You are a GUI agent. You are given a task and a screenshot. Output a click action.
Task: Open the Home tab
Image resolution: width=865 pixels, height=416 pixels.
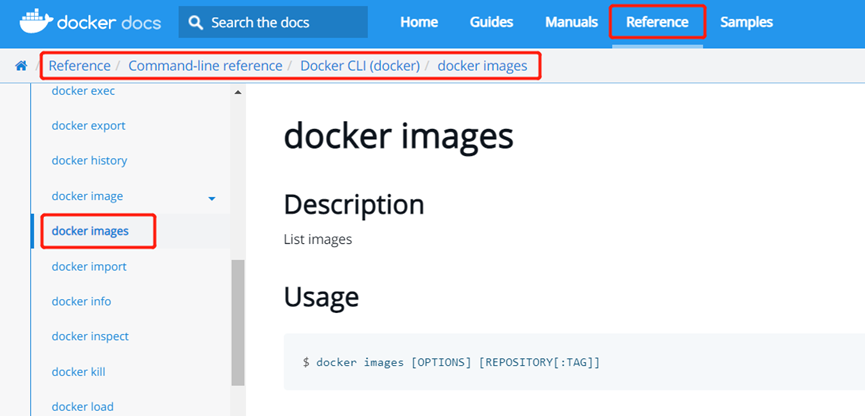(x=419, y=22)
